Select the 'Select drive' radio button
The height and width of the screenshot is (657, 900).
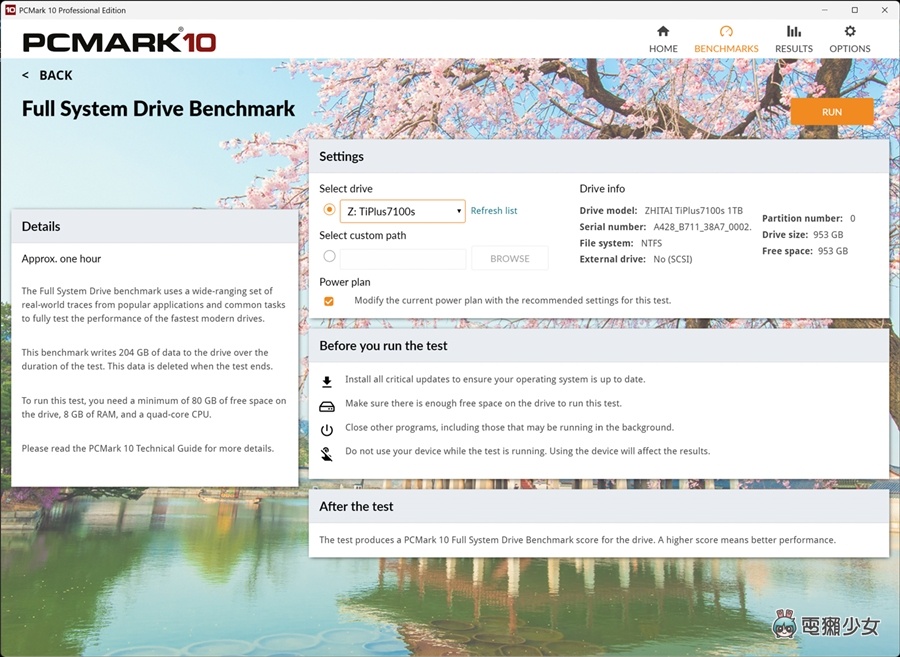tap(330, 210)
